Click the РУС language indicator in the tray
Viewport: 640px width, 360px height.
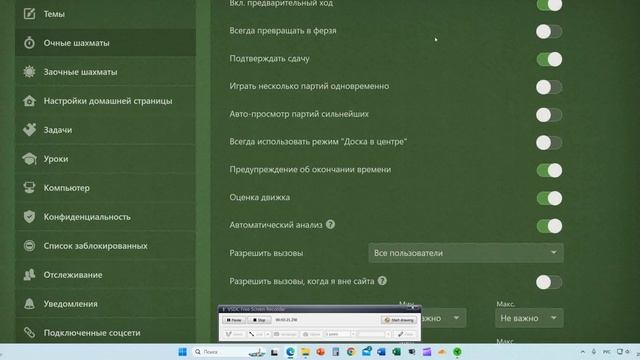(x=607, y=352)
